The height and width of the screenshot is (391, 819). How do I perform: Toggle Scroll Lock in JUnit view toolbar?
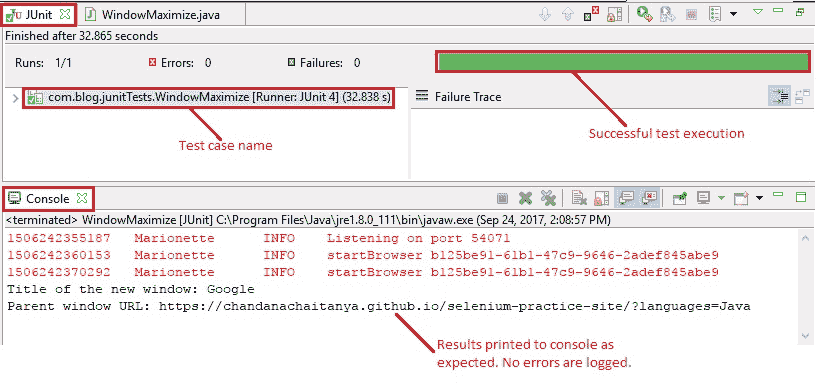(614, 14)
